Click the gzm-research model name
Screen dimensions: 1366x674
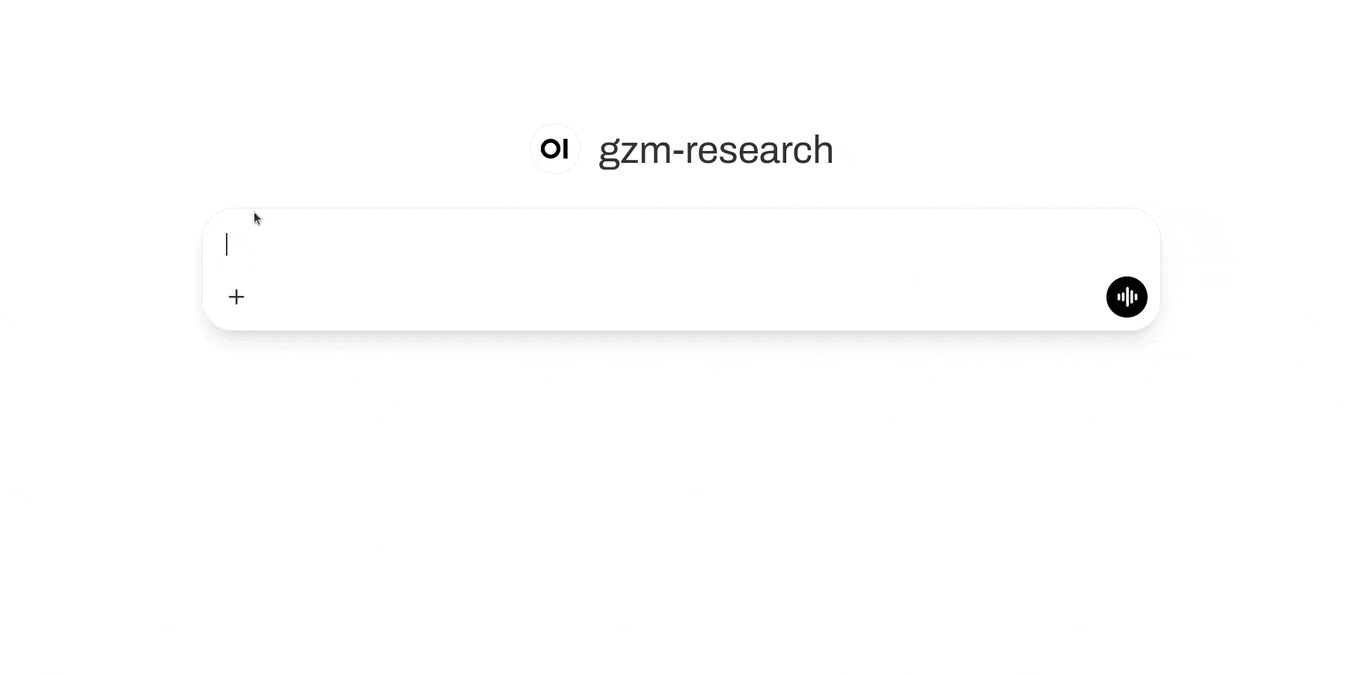click(715, 150)
